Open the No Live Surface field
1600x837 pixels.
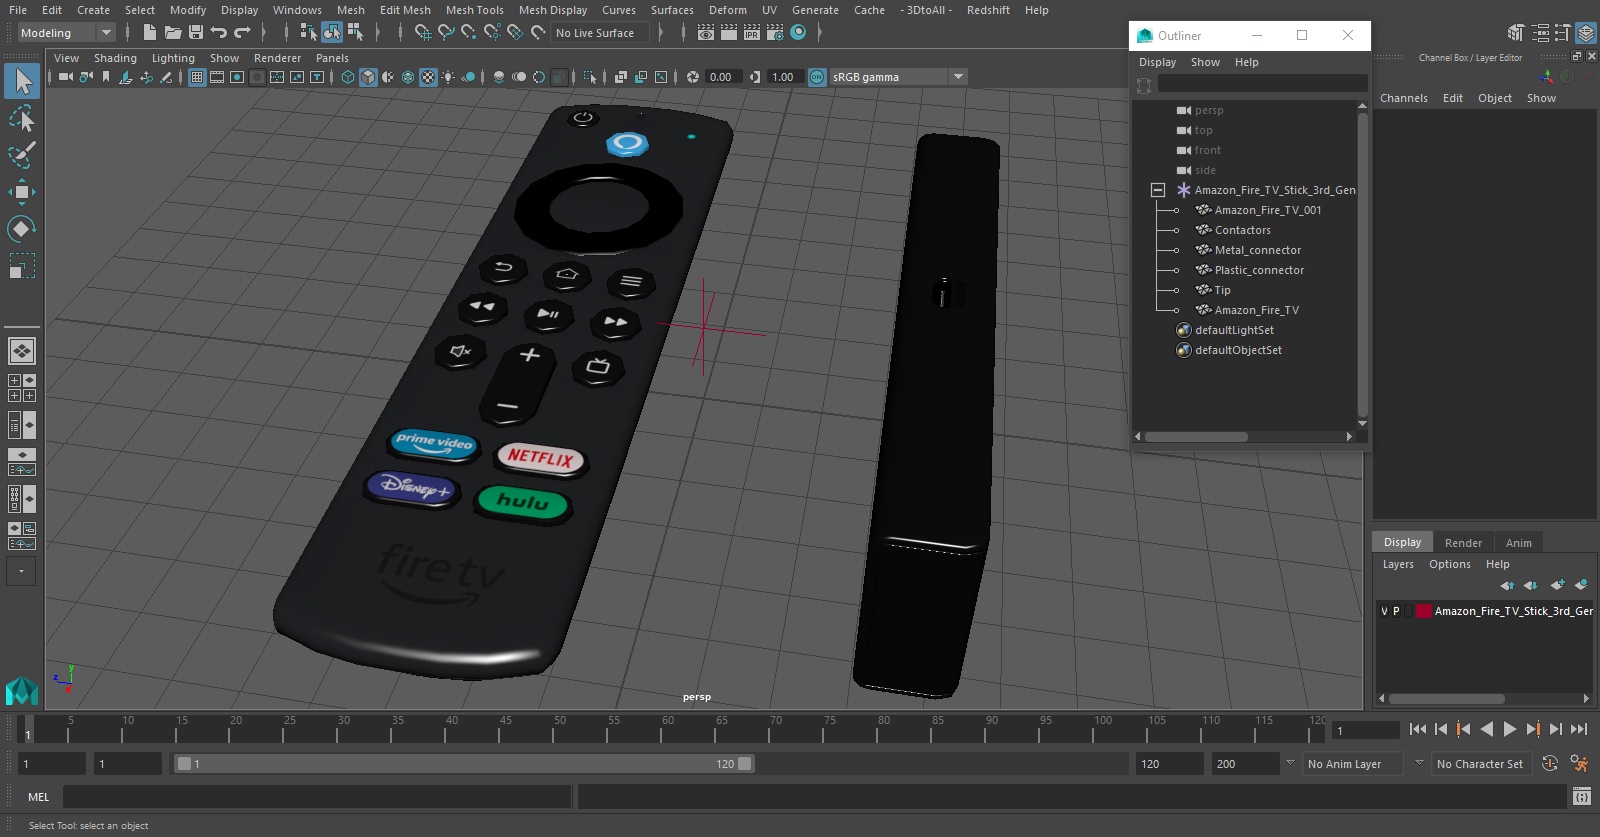point(599,33)
